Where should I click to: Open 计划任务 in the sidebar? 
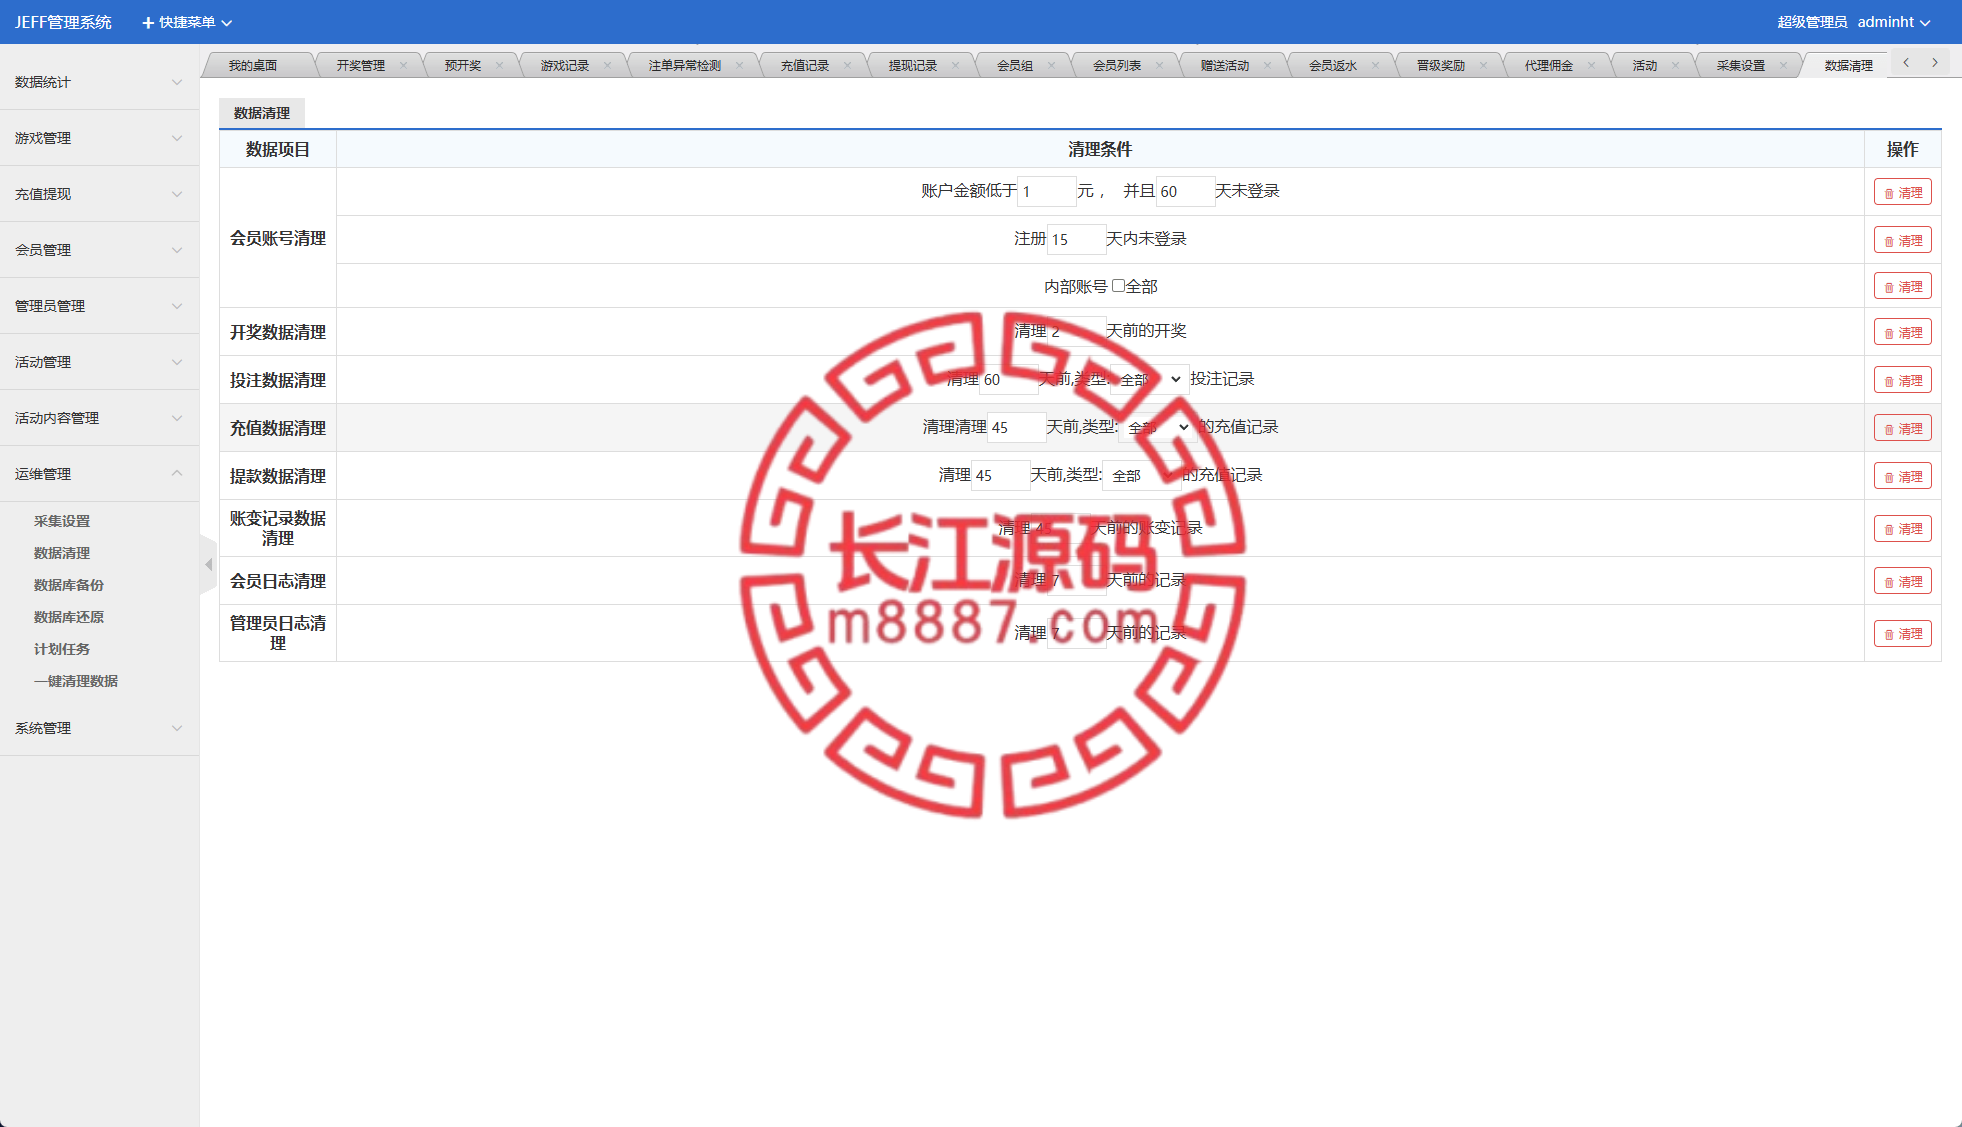coord(62,649)
